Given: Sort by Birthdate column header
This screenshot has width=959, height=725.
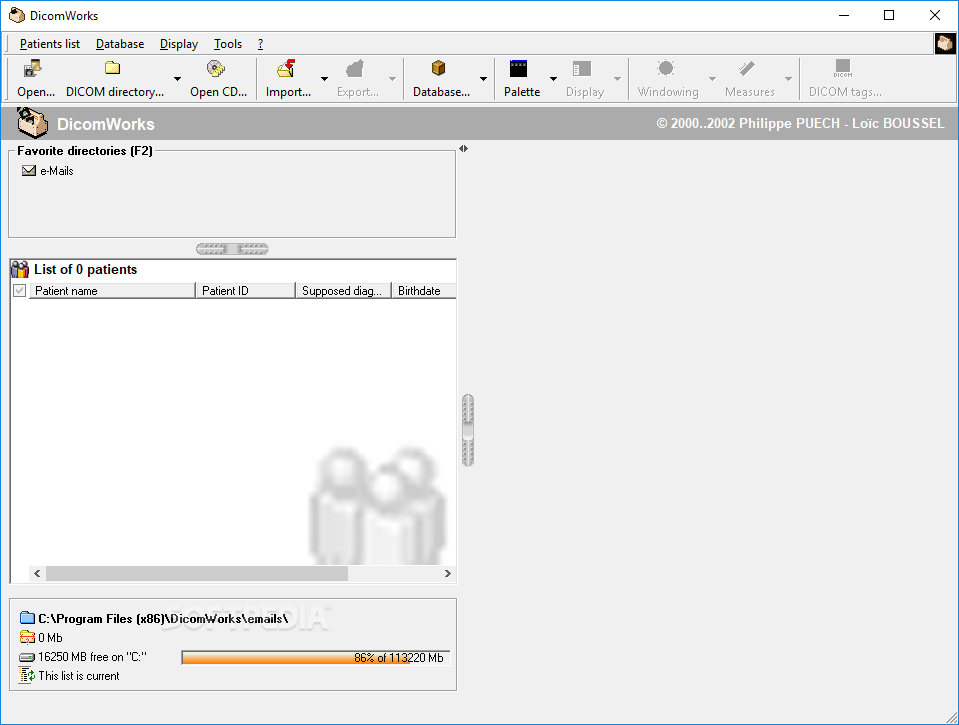Looking at the screenshot, I should pos(424,291).
